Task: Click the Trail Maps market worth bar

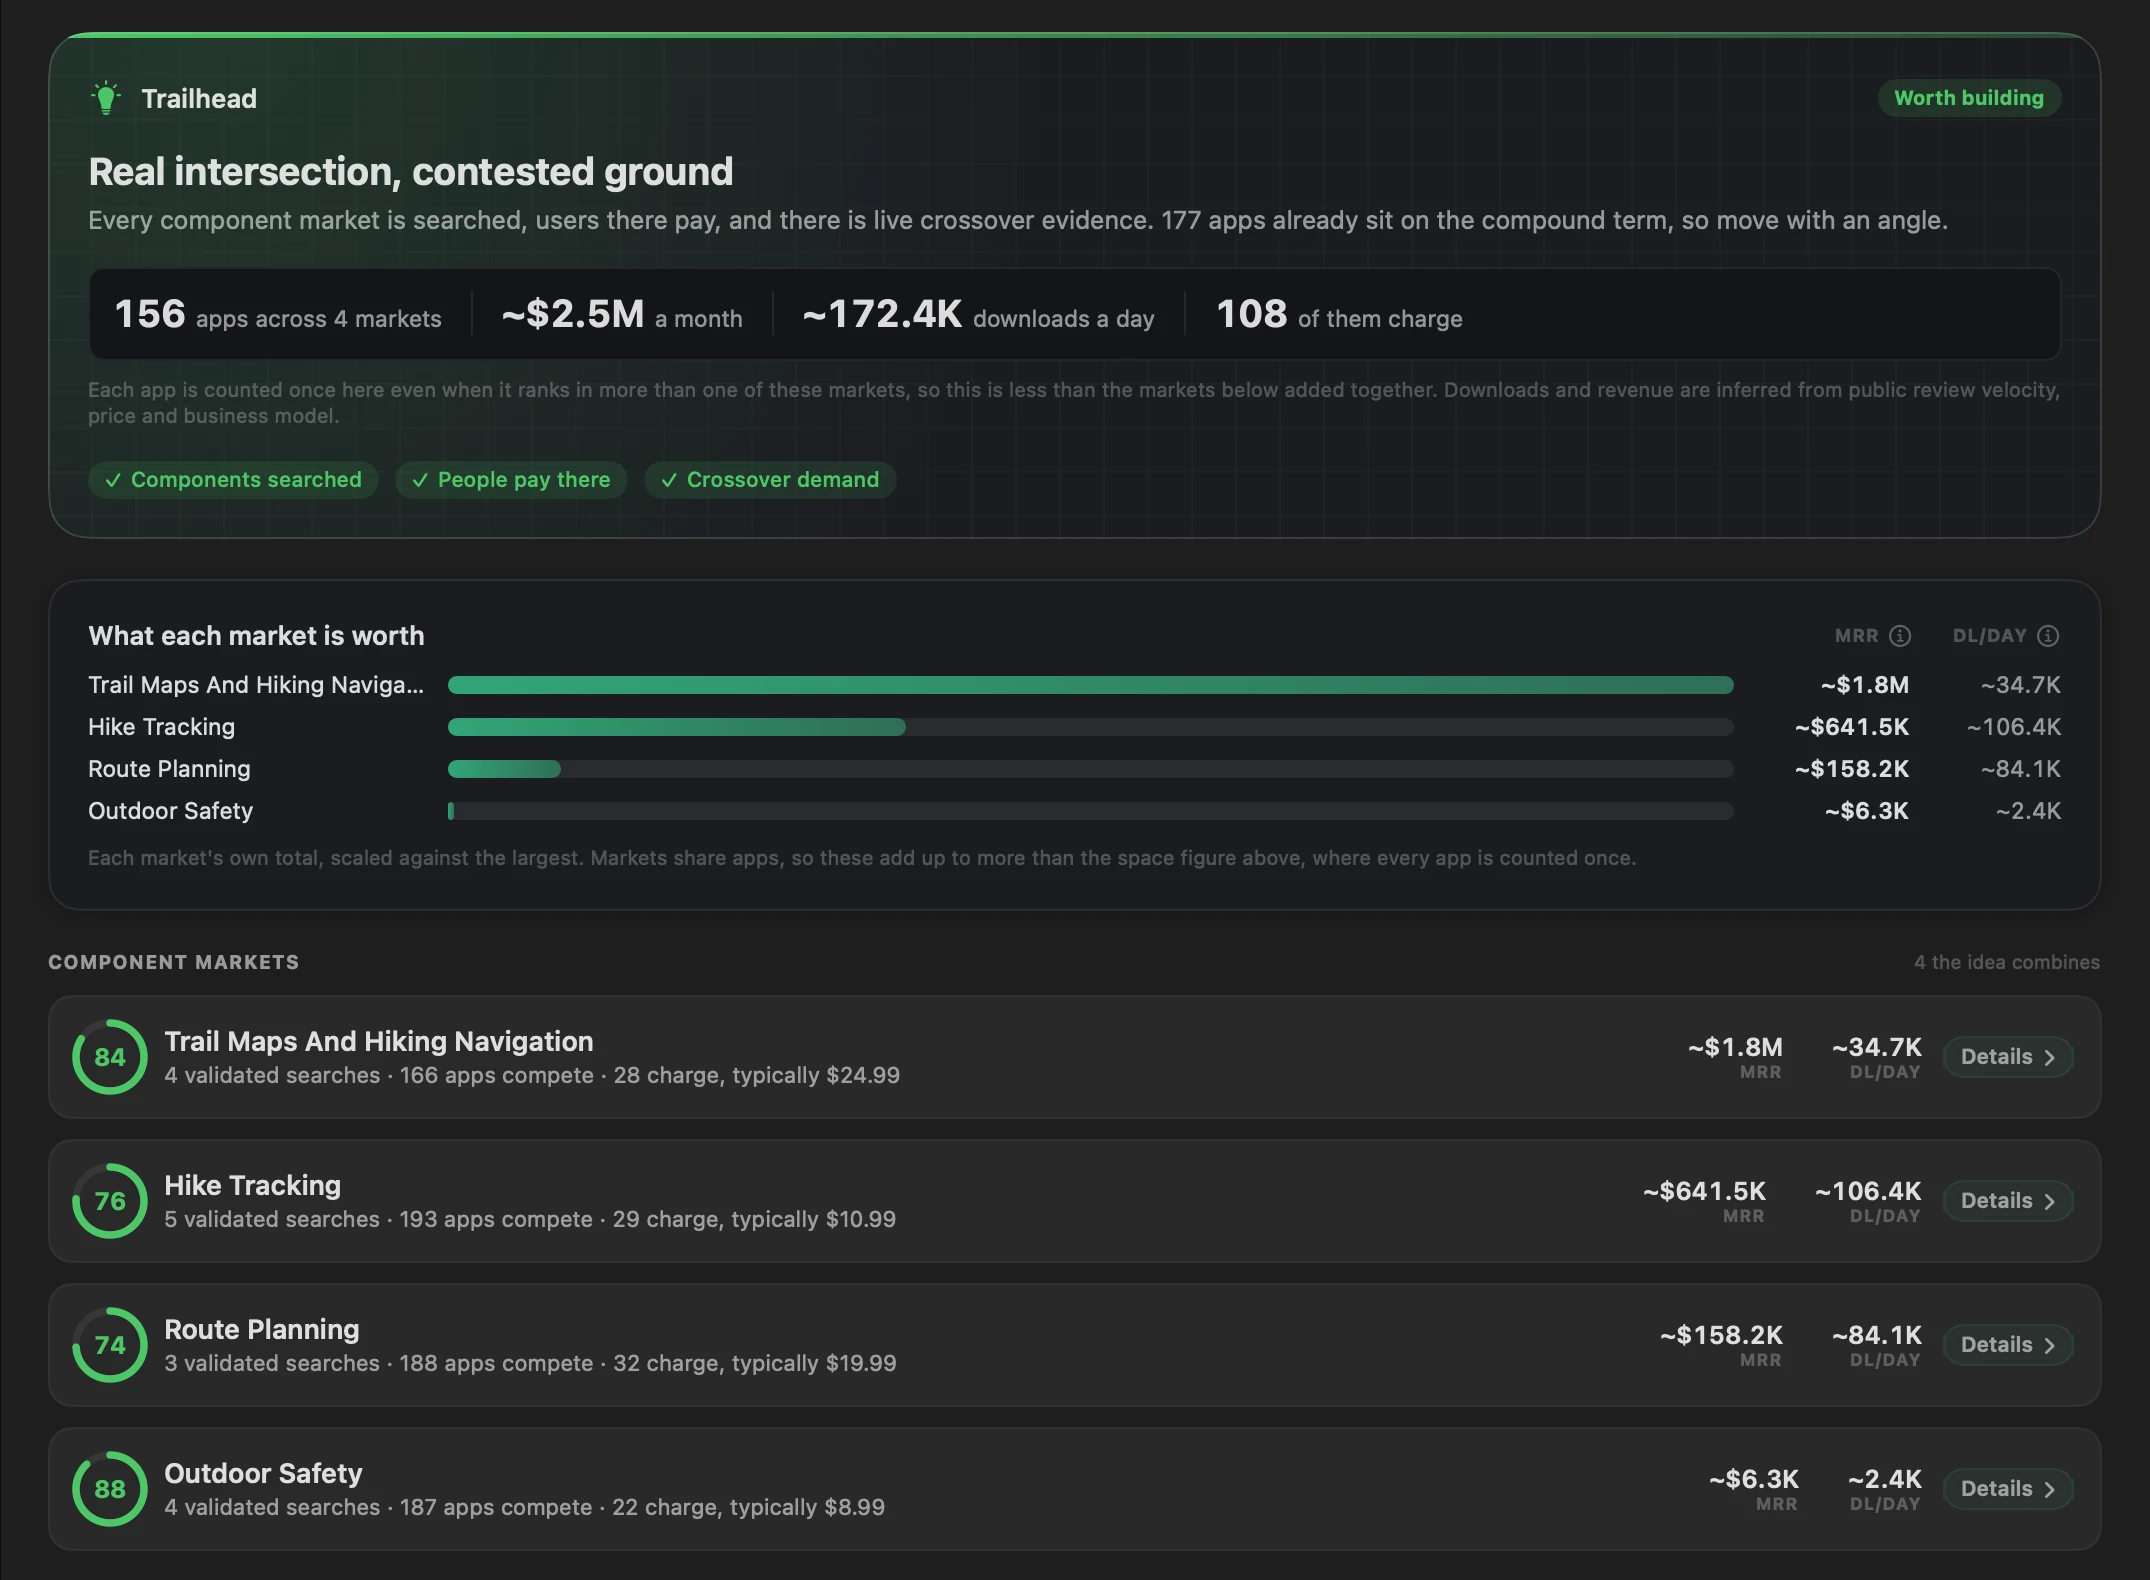Action: tap(1090, 685)
